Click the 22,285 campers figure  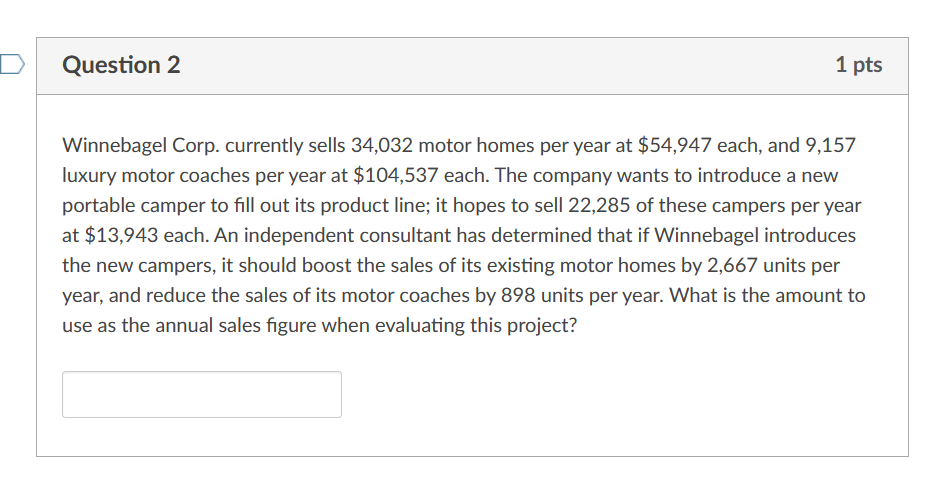[x=599, y=206]
